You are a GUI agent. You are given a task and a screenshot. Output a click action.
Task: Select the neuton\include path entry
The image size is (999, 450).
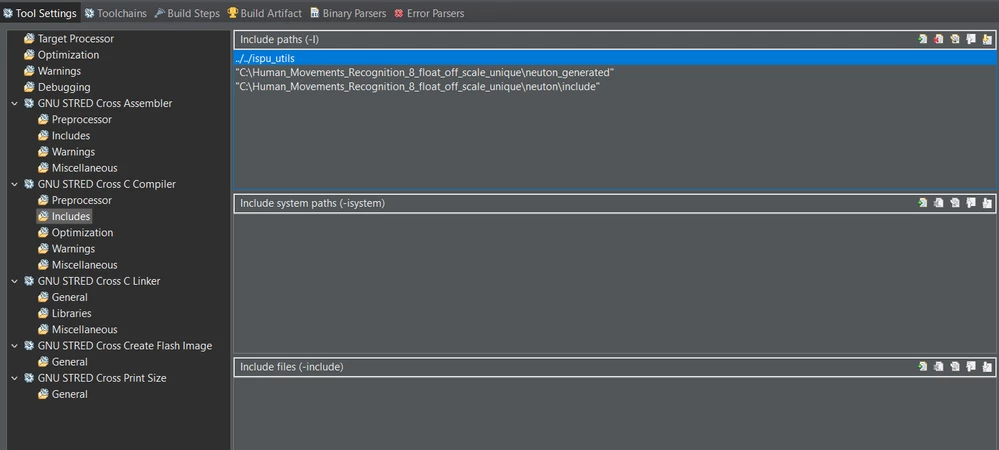pyautogui.click(x=418, y=86)
